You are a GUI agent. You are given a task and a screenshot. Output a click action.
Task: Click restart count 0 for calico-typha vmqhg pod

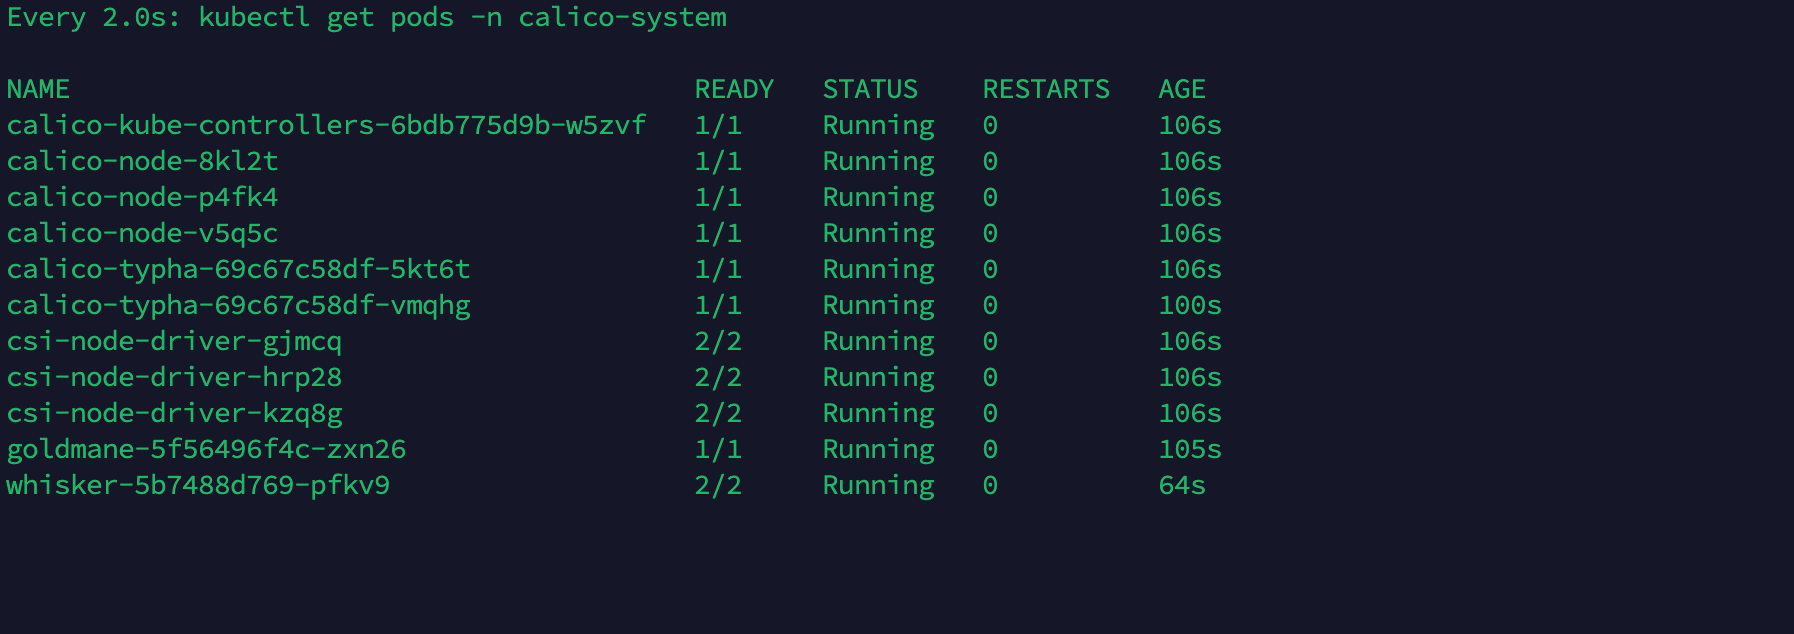[x=990, y=305]
